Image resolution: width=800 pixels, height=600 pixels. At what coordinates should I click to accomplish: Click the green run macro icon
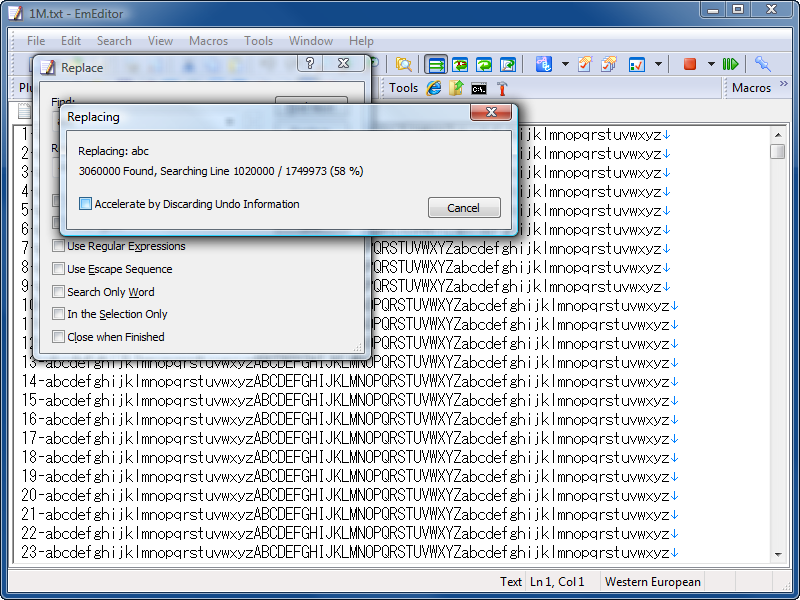(x=730, y=64)
